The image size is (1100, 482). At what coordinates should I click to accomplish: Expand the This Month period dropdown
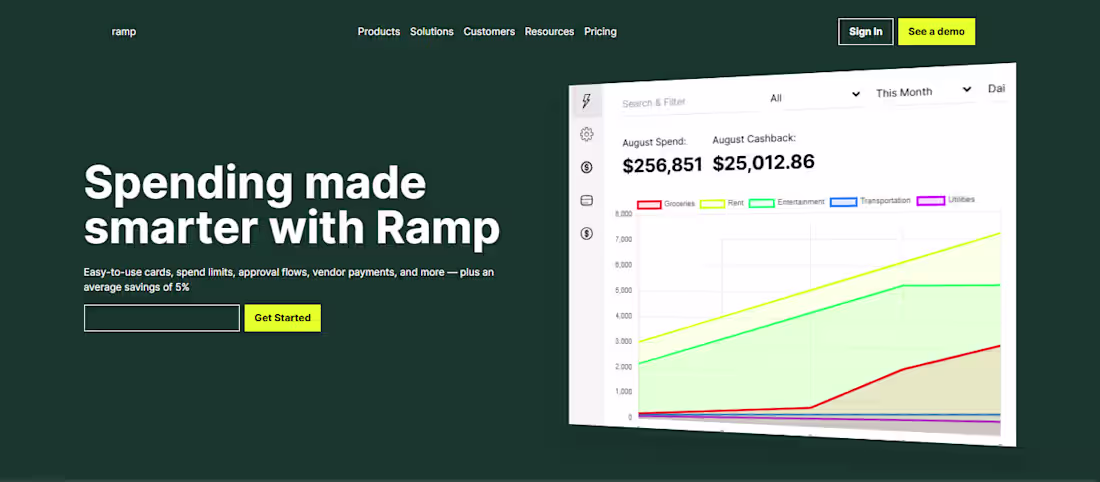[x=923, y=92]
